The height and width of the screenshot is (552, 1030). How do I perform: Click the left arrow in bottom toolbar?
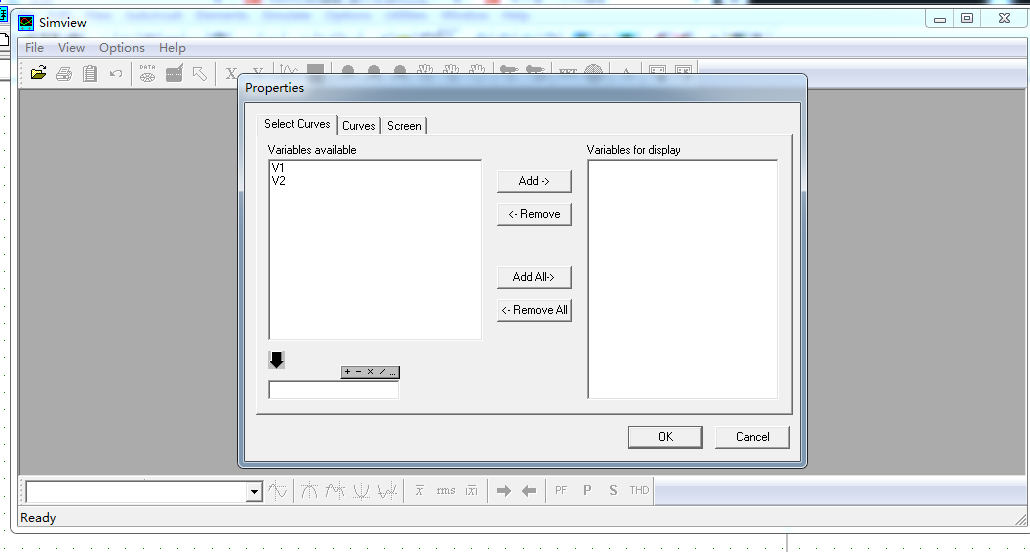point(529,491)
